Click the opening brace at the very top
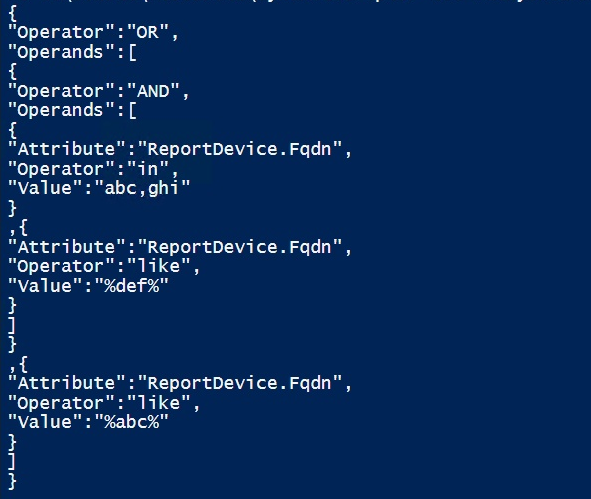Viewport: 591px width, 499px height. point(12,14)
